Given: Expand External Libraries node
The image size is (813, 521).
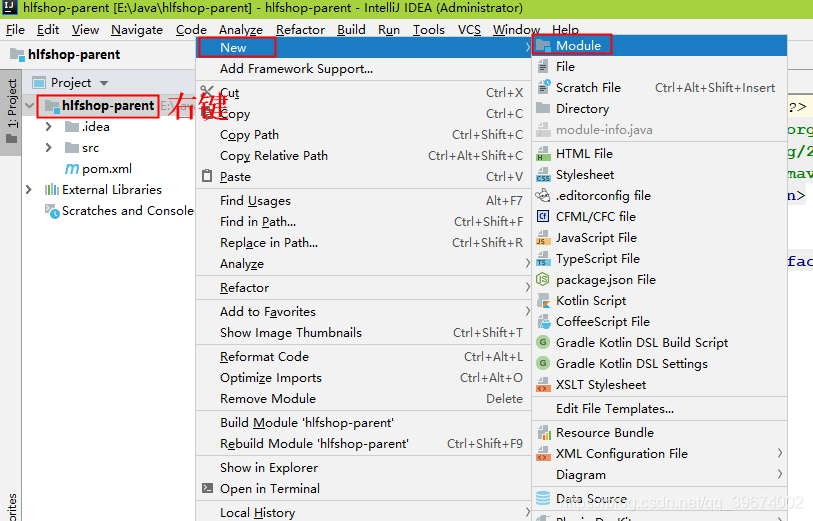Looking at the screenshot, I should (29, 190).
